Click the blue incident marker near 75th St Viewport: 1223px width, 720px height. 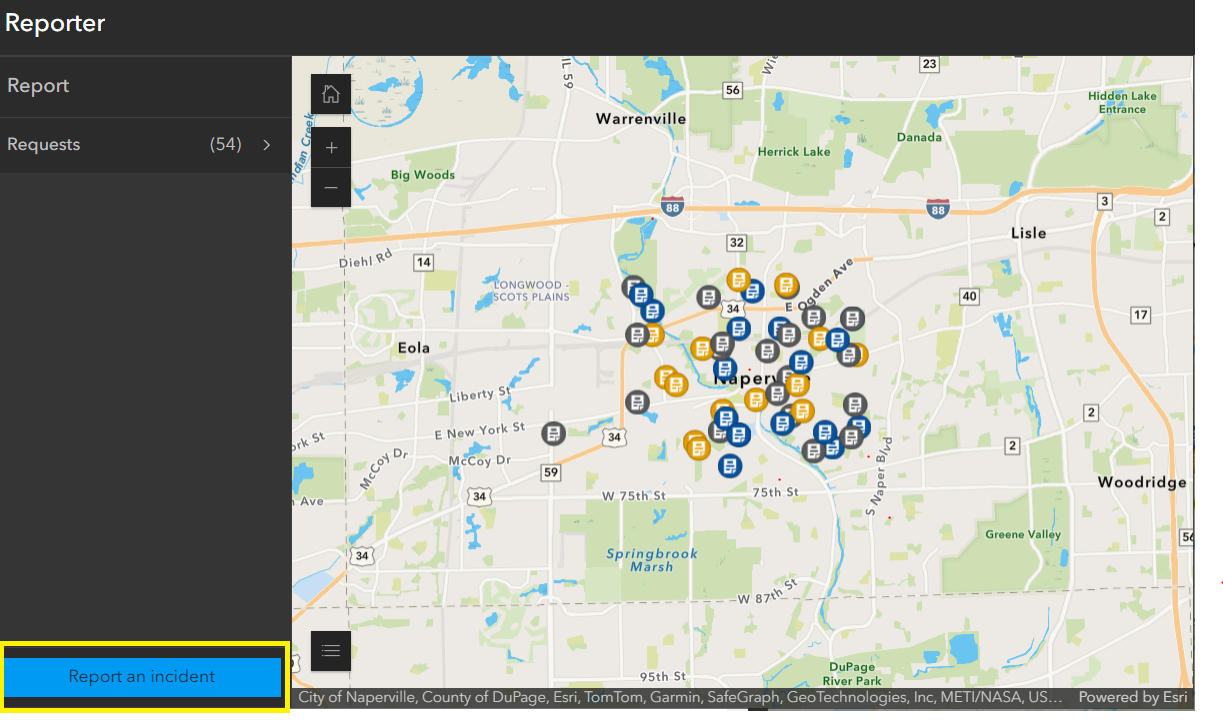(x=730, y=465)
